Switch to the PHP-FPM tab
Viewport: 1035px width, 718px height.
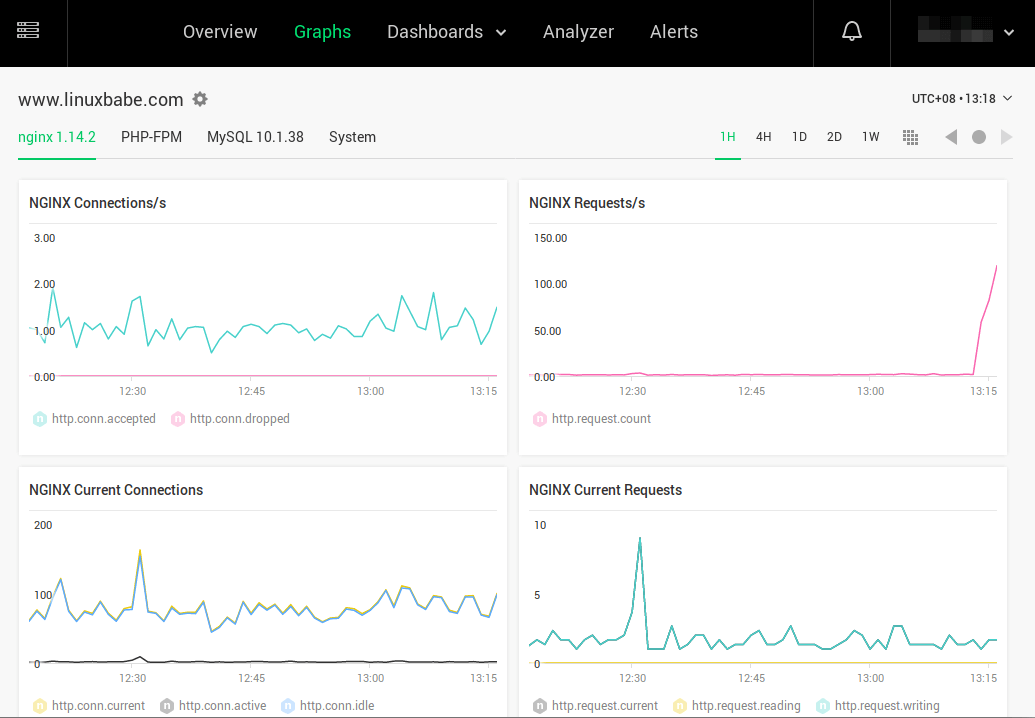click(x=151, y=137)
